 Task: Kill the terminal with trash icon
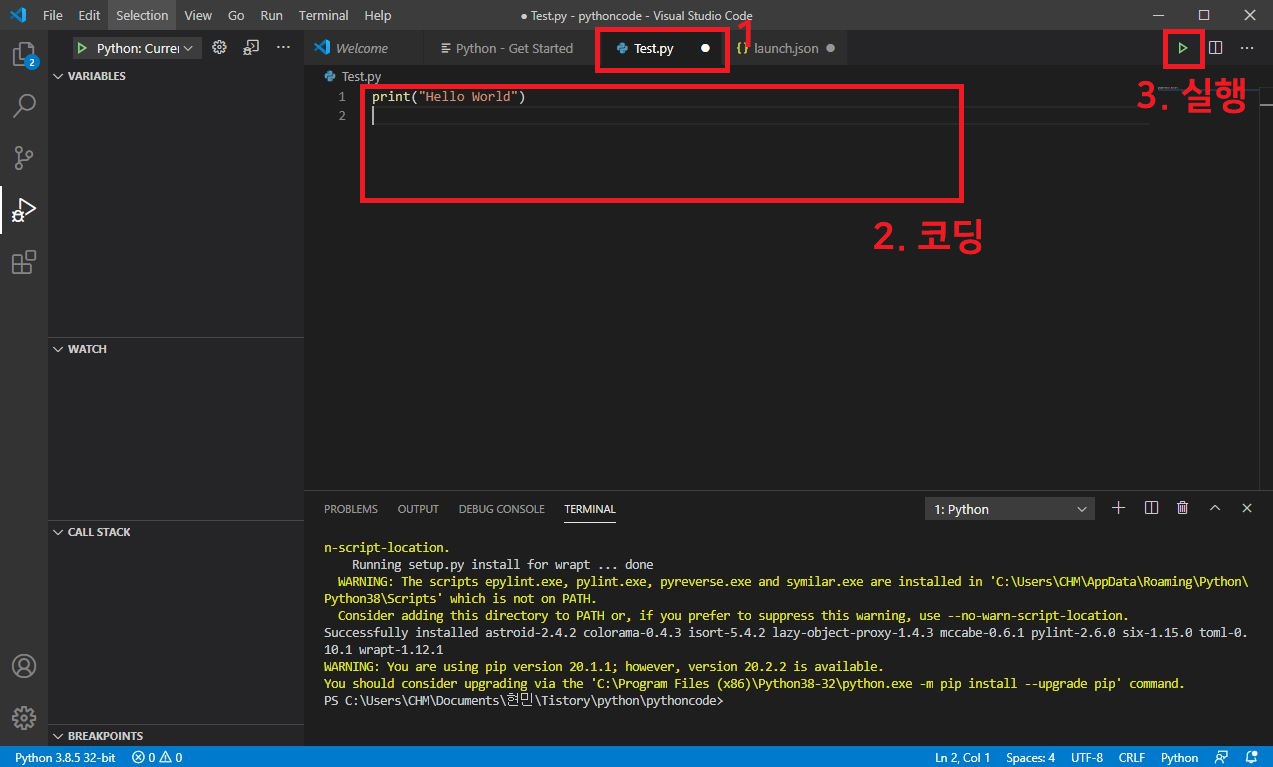[1183, 508]
